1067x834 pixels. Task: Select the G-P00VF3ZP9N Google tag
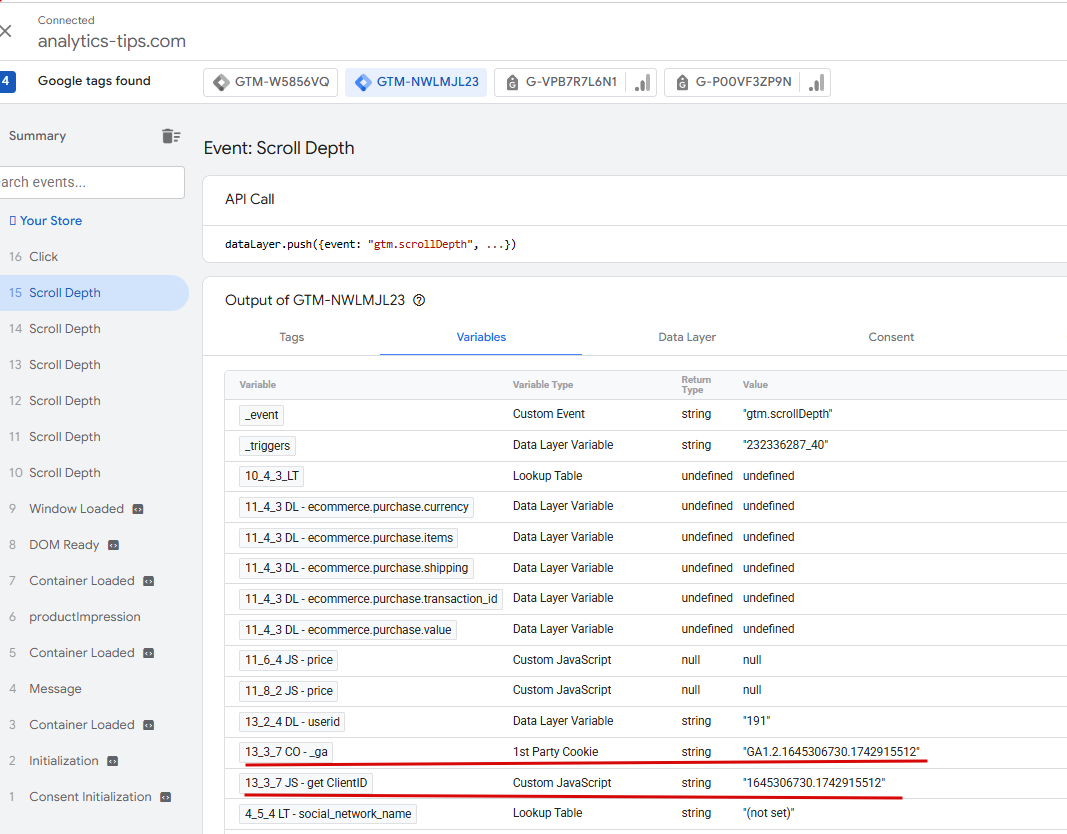click(x=747, y=82)
